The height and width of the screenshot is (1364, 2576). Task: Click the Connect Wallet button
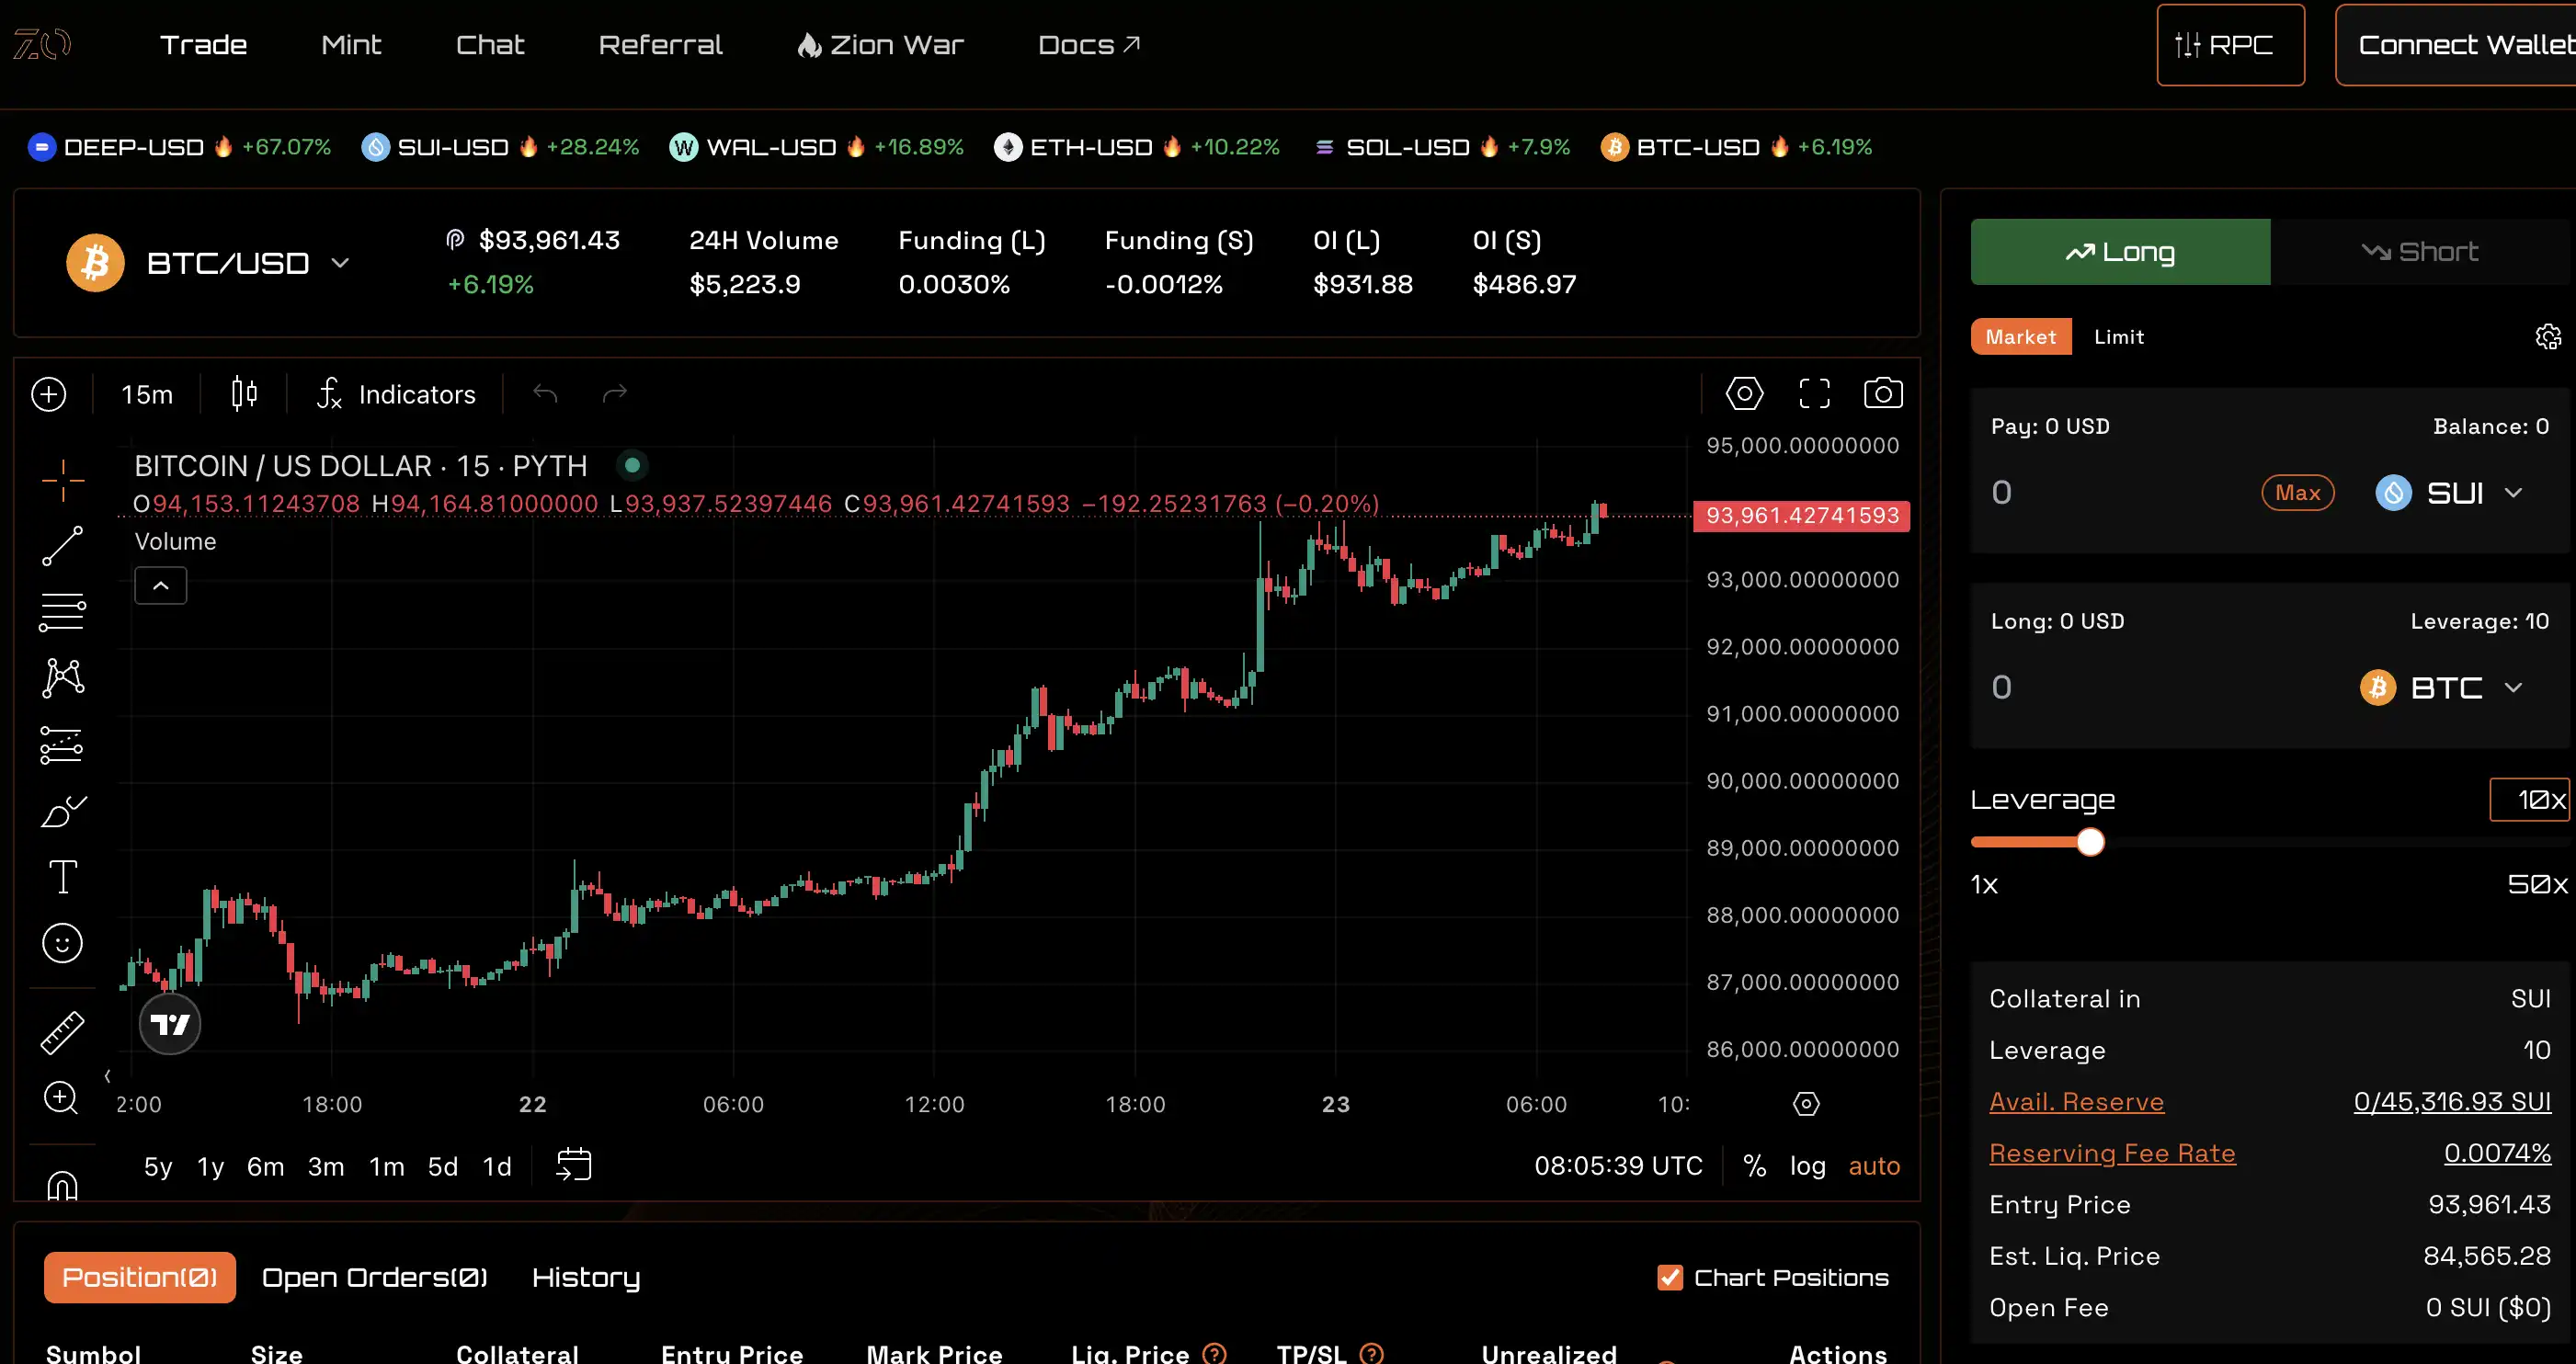[x=2460, y=45]
